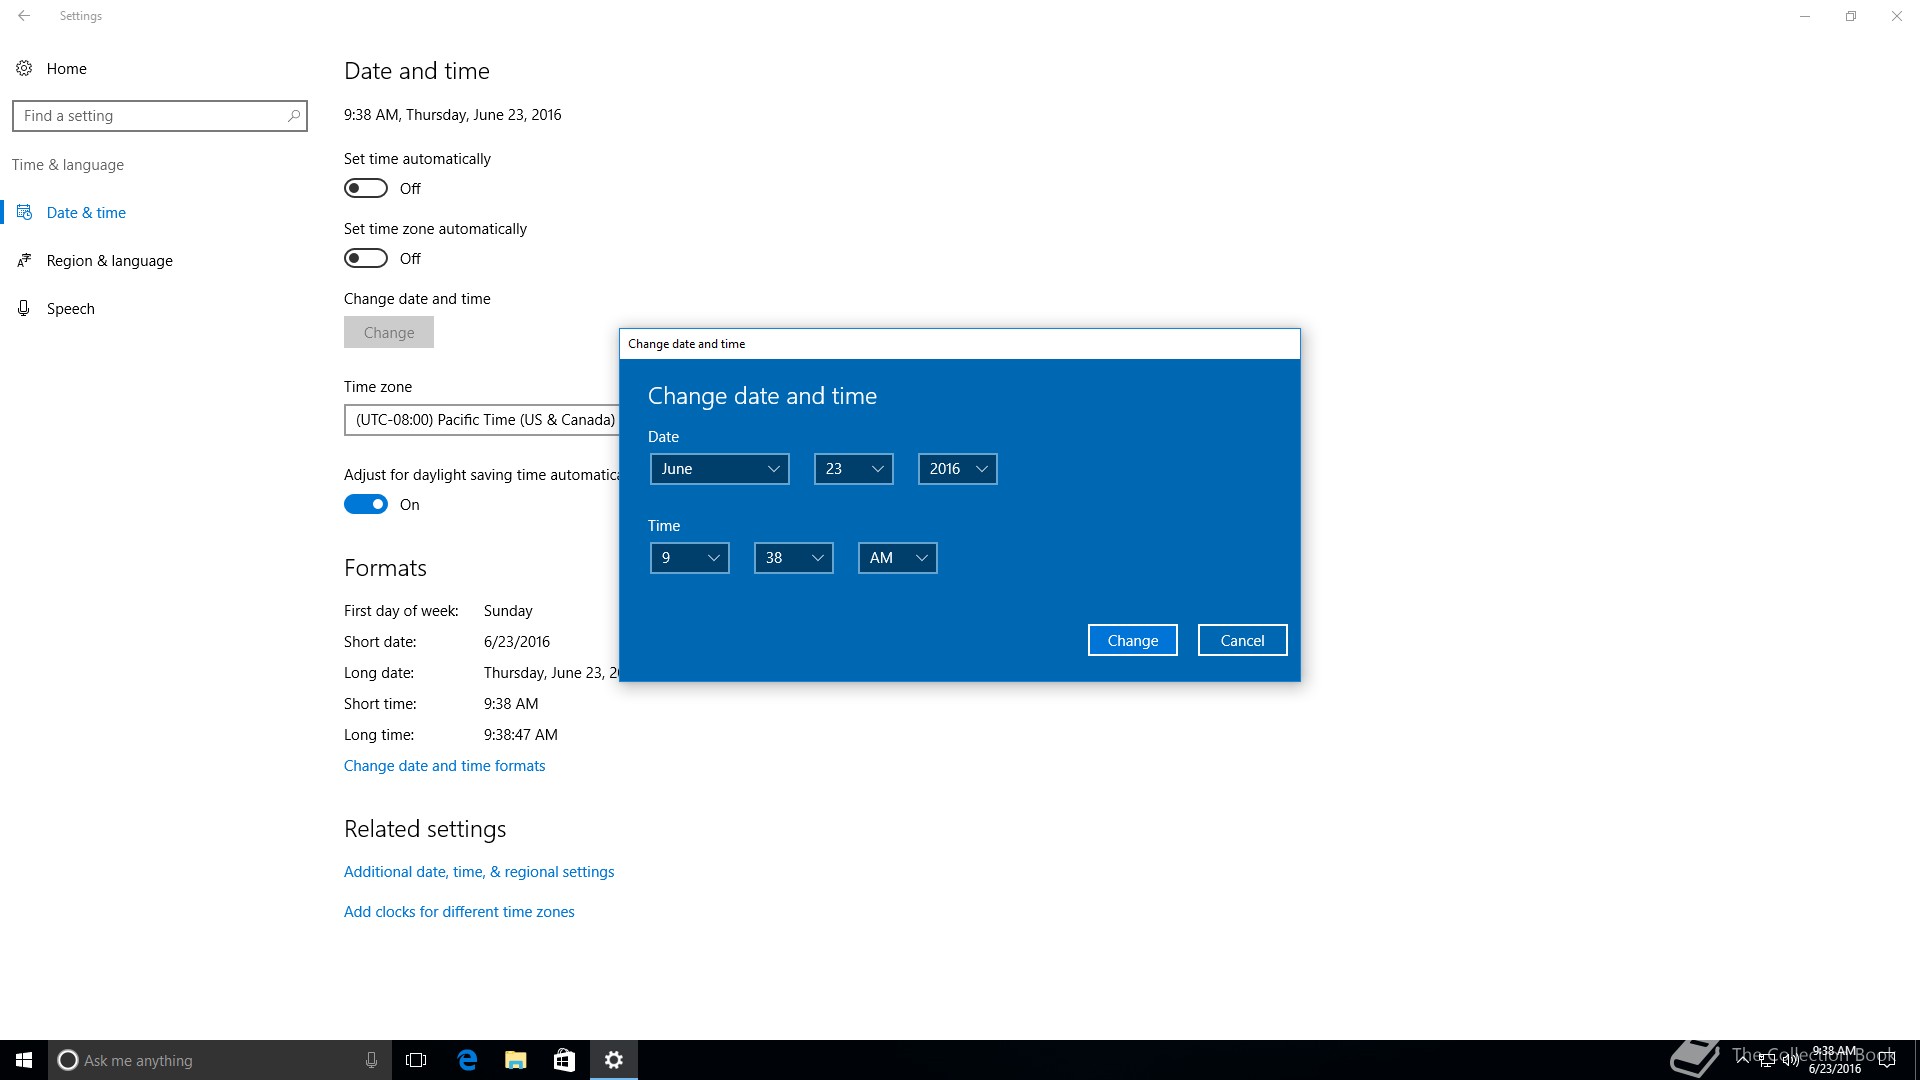The image size is (1920, 1080).
Task: Click Change button in the dialog
Action: (x=1132, y=640)
